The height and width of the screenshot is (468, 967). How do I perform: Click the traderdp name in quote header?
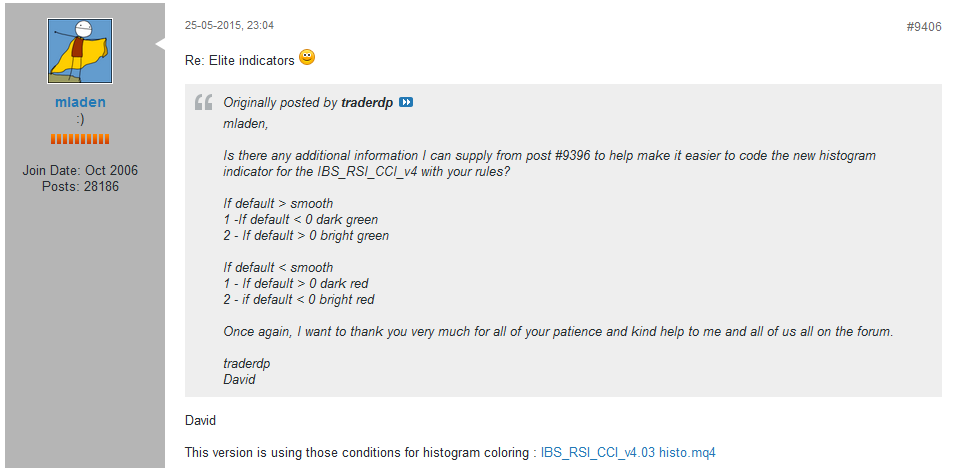click(x=367, y=103)
